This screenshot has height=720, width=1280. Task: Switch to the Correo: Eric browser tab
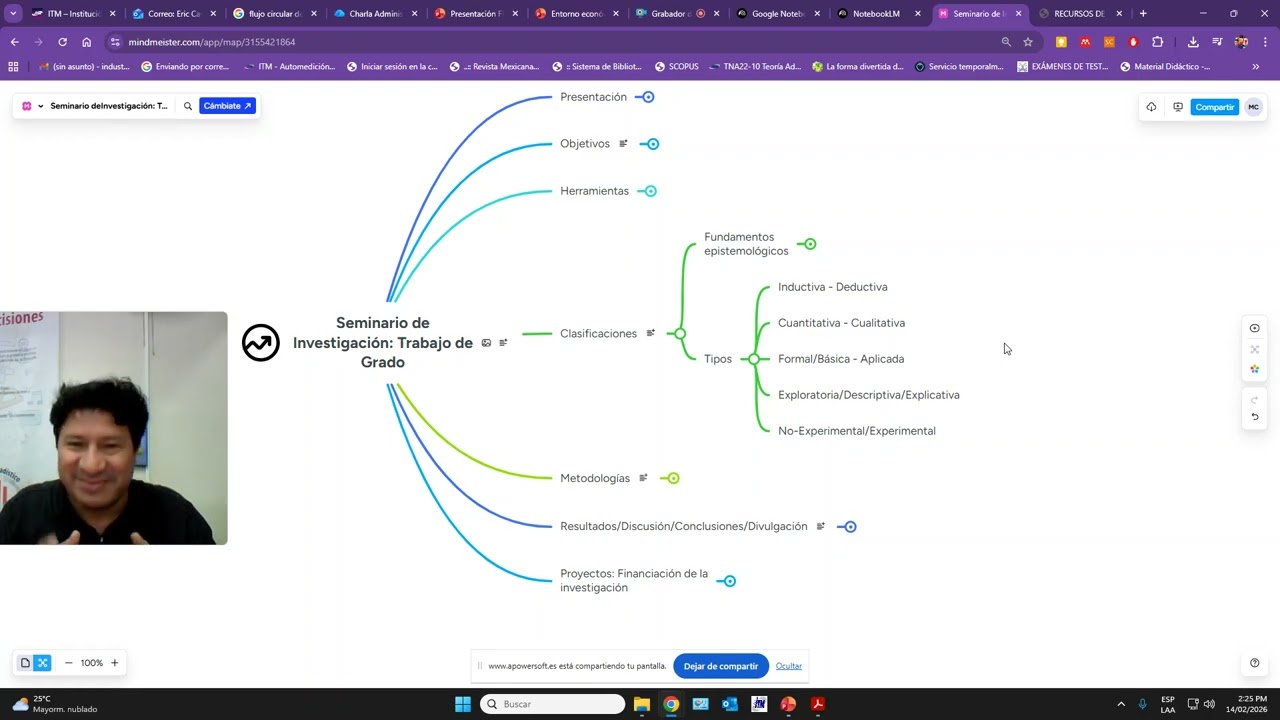pyautogui.click(x=173, y=14)
